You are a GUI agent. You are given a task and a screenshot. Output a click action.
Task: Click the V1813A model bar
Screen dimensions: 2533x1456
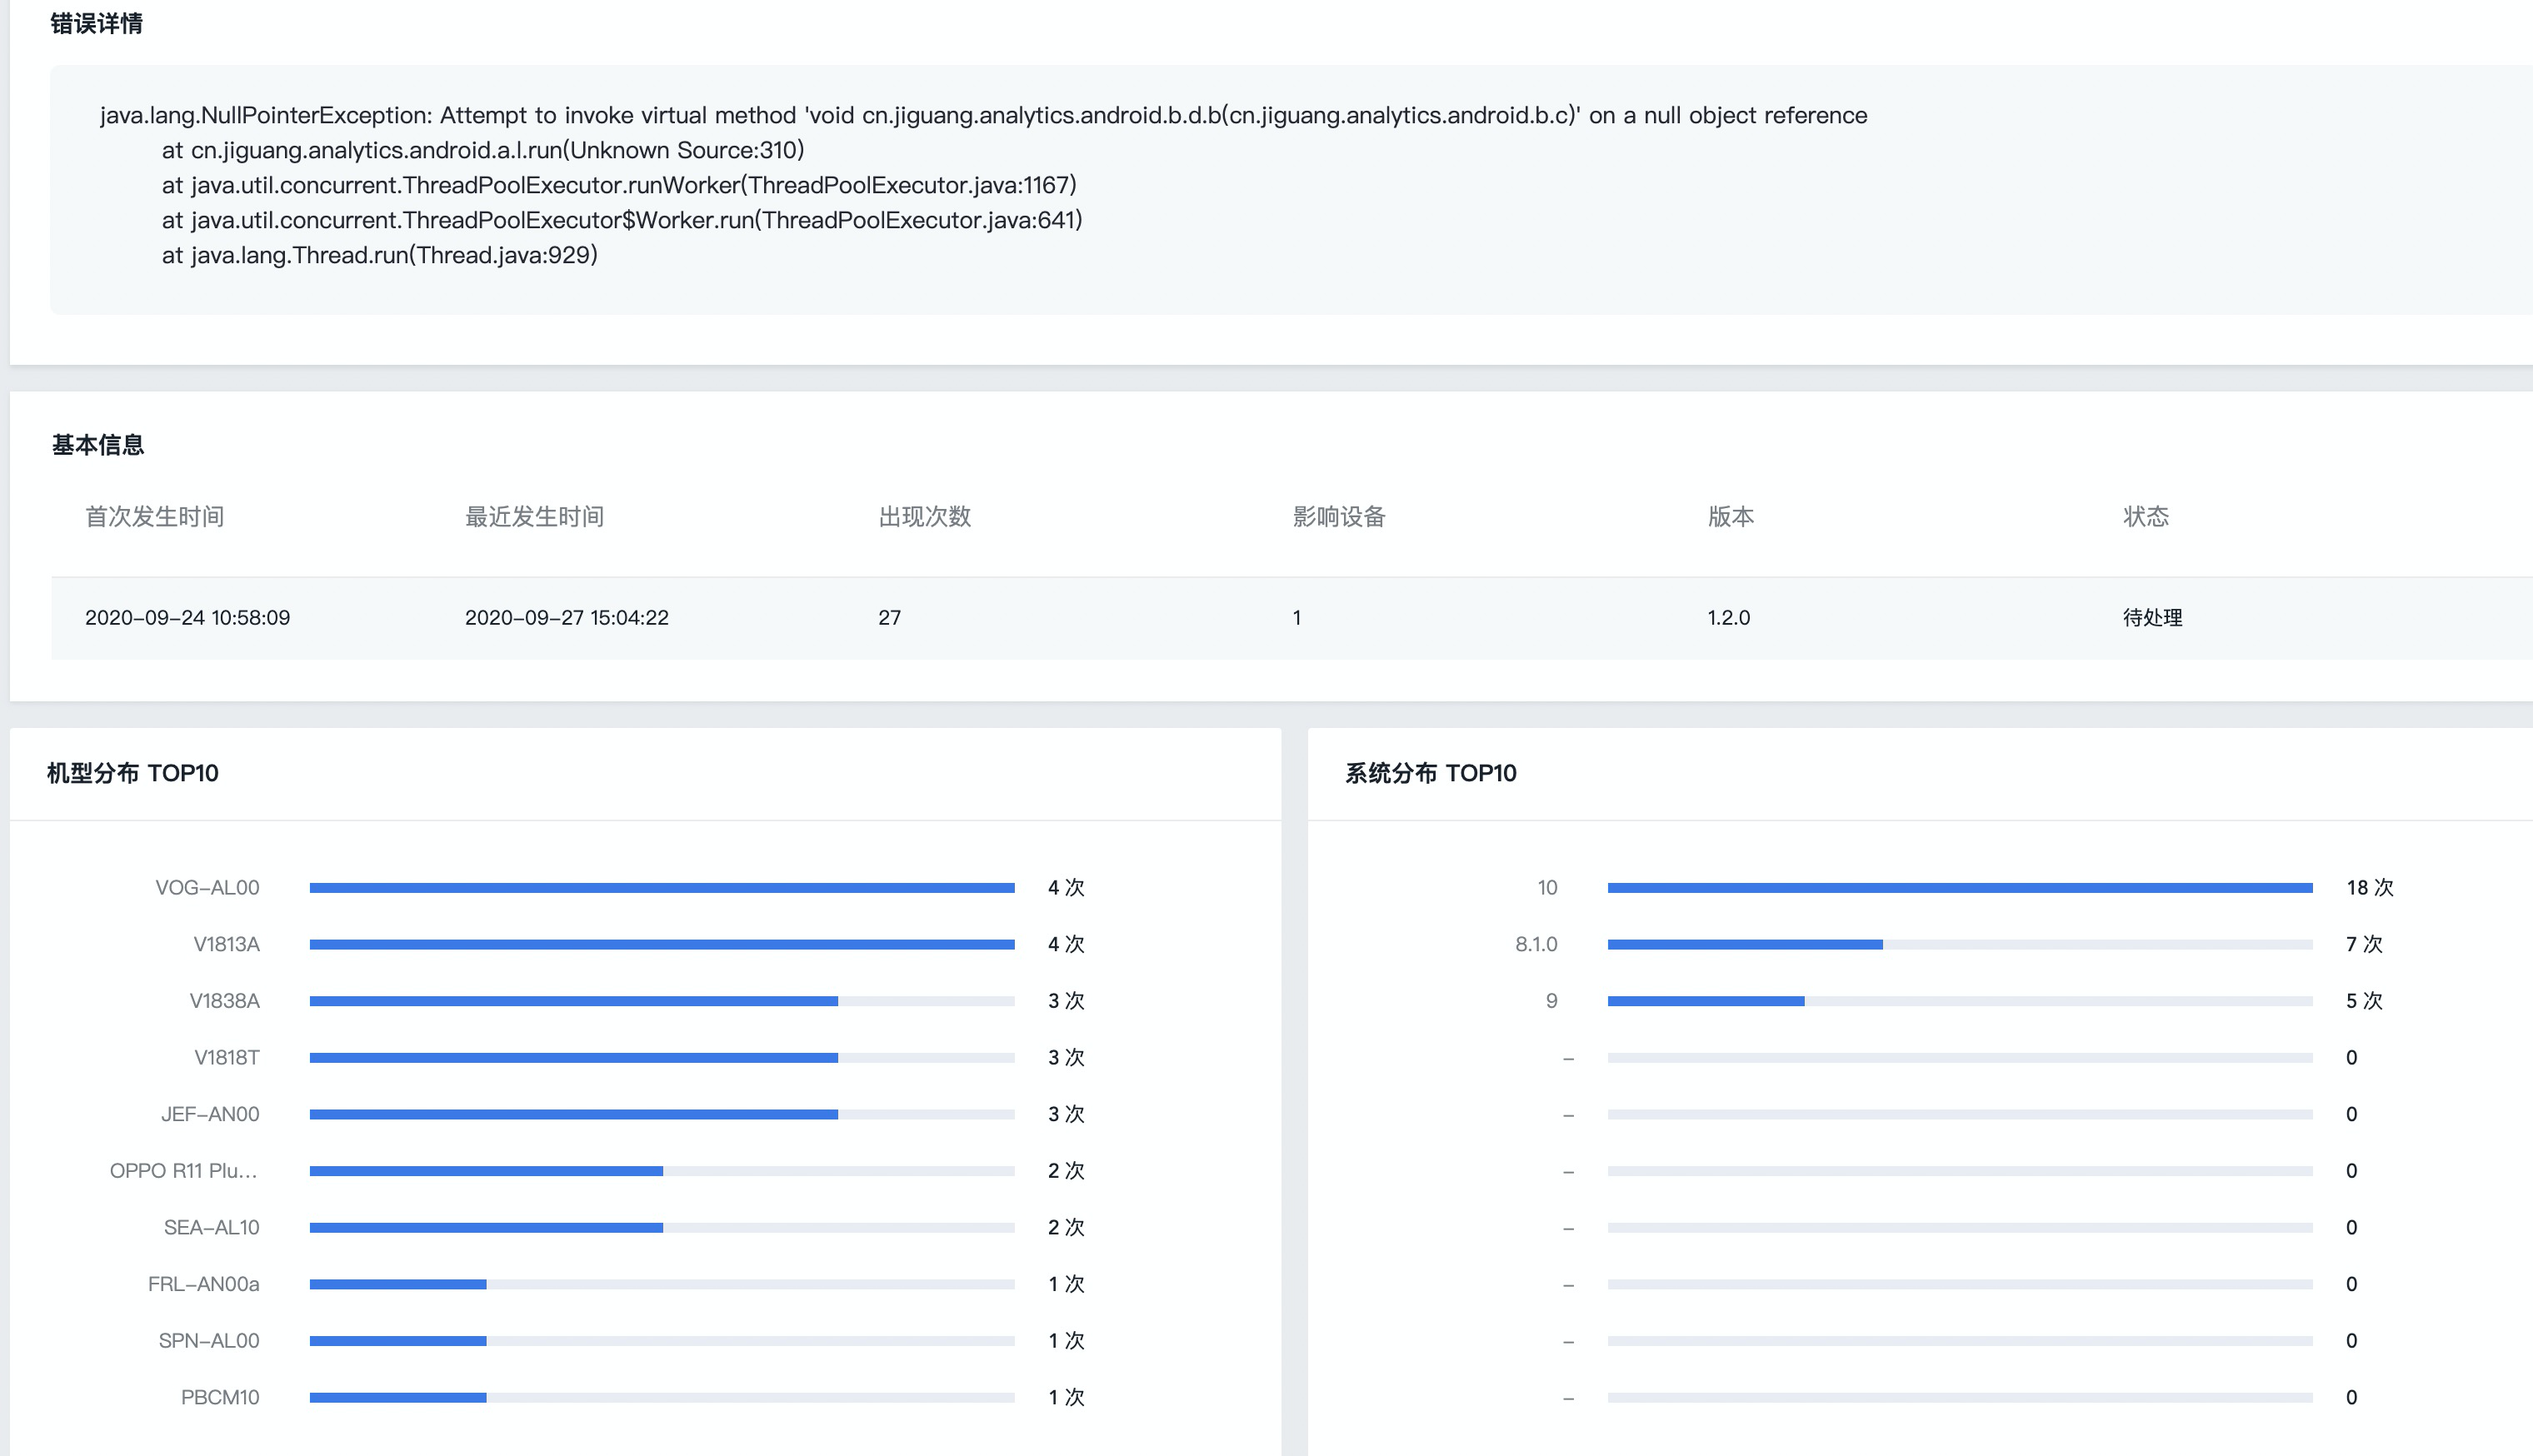[661, 944]
